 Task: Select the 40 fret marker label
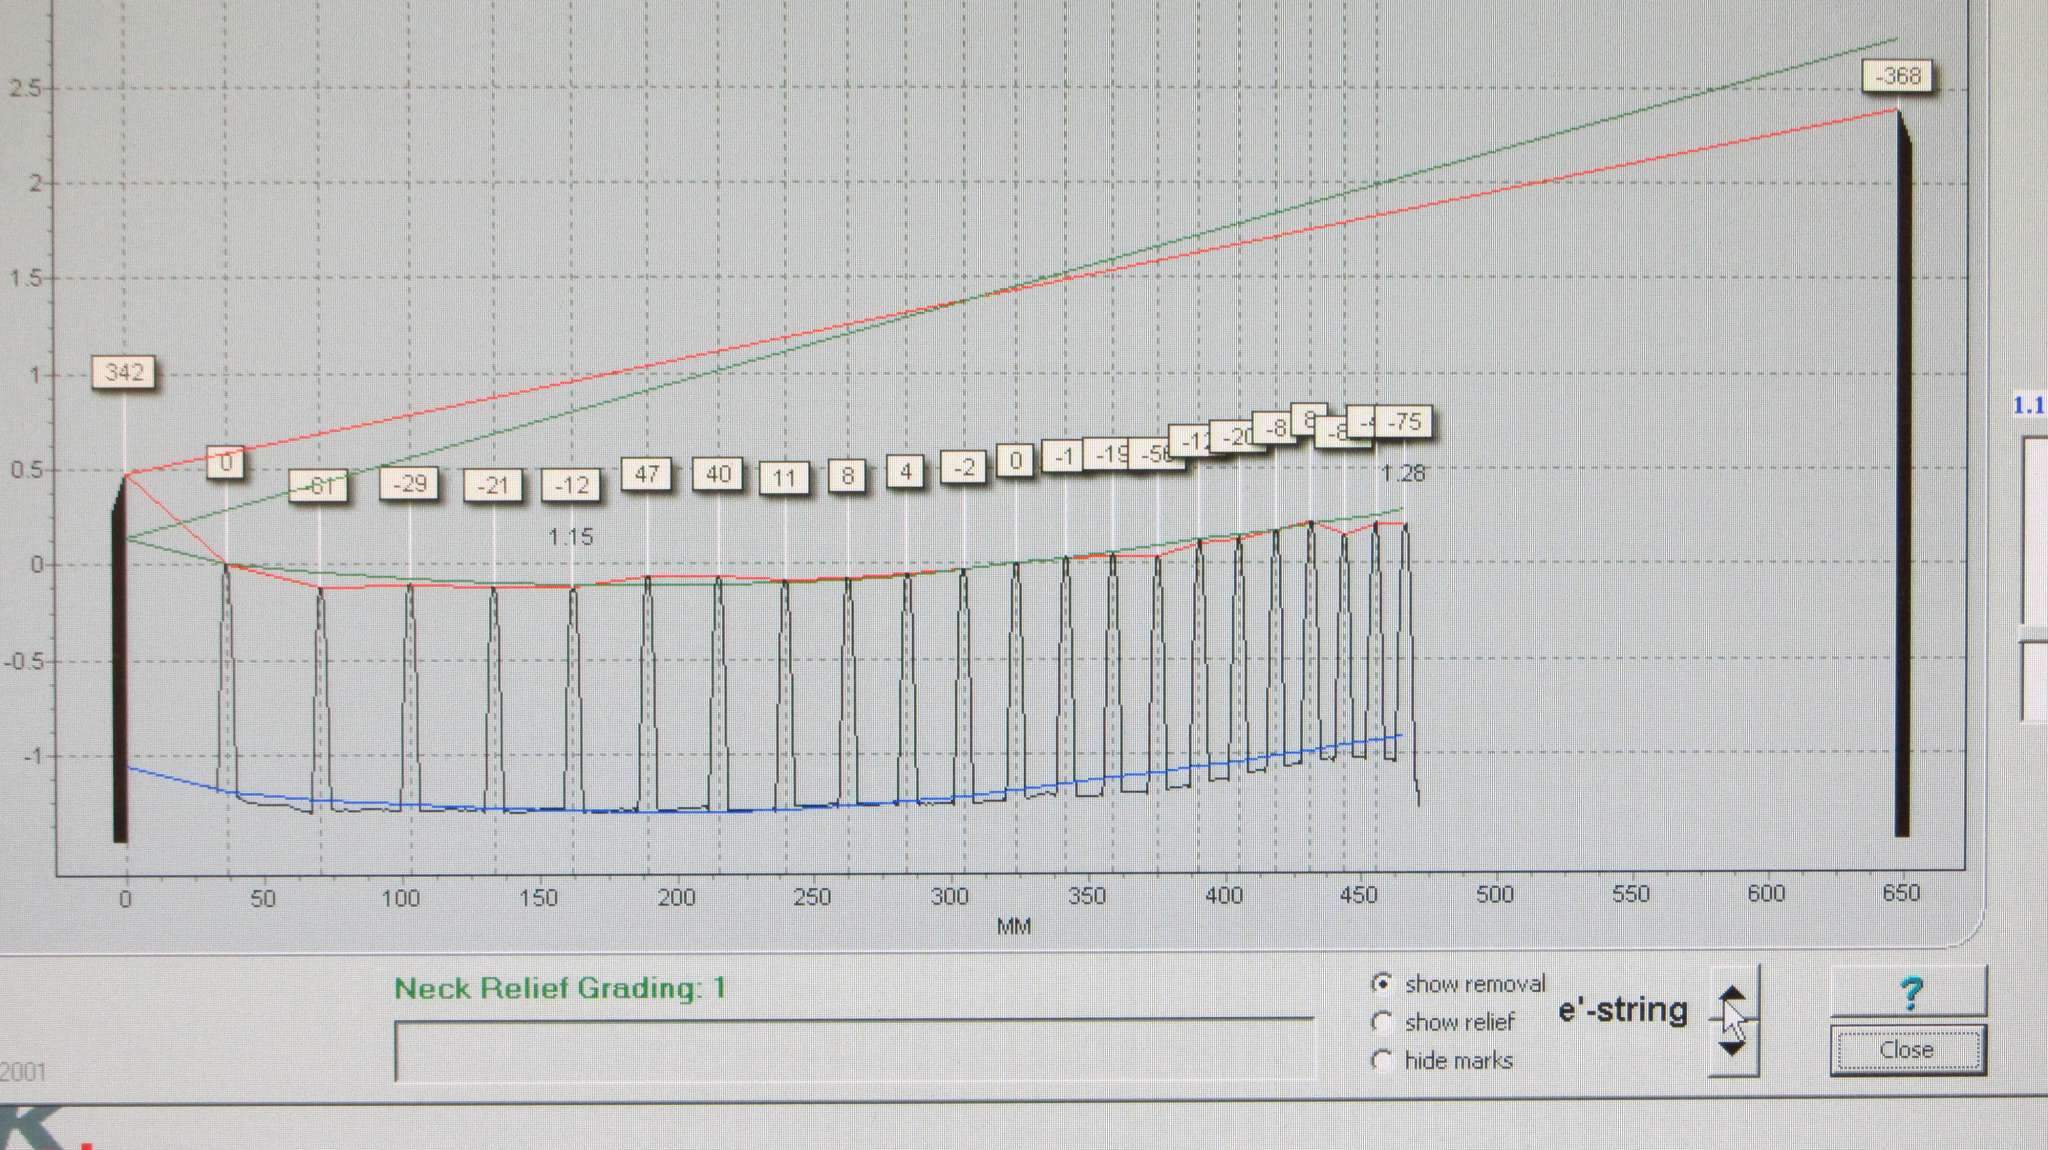(x=718, y=474)
